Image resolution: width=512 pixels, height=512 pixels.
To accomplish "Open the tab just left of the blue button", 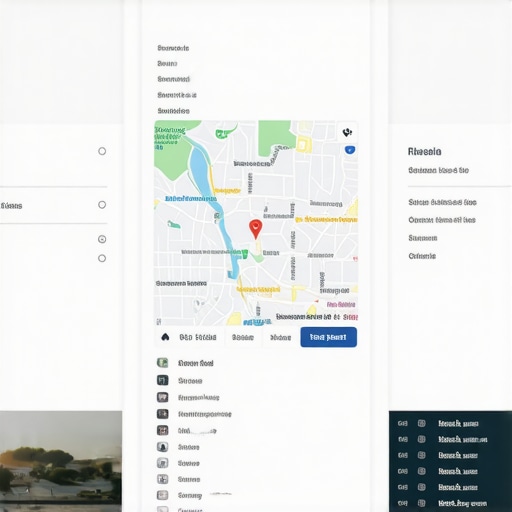I will [x=280, y=337].
